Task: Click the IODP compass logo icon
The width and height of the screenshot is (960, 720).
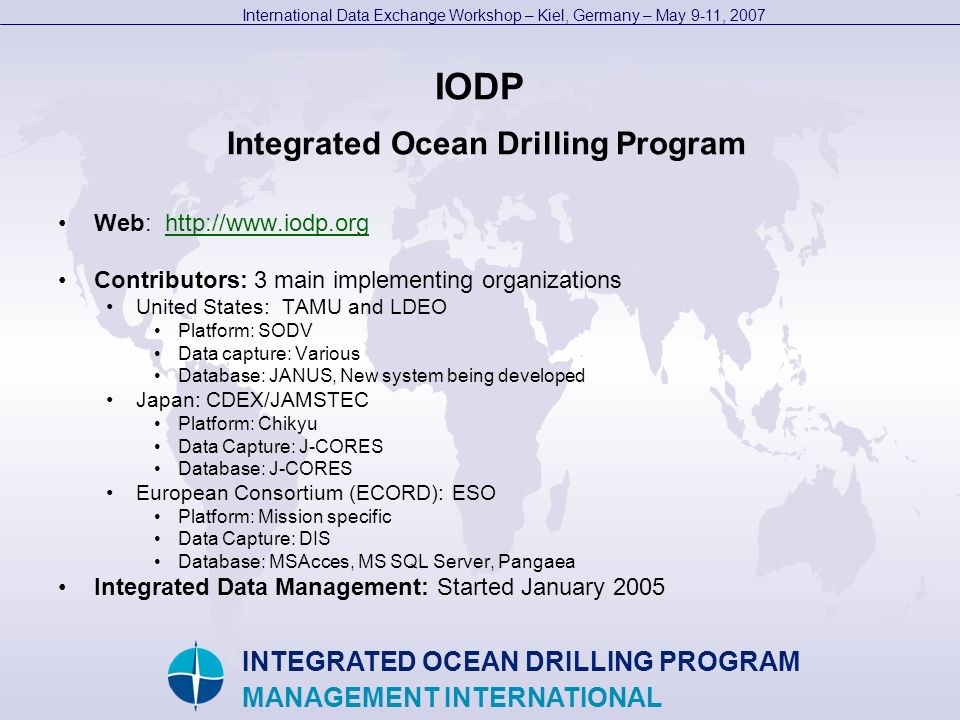Action: pos(196,676)
